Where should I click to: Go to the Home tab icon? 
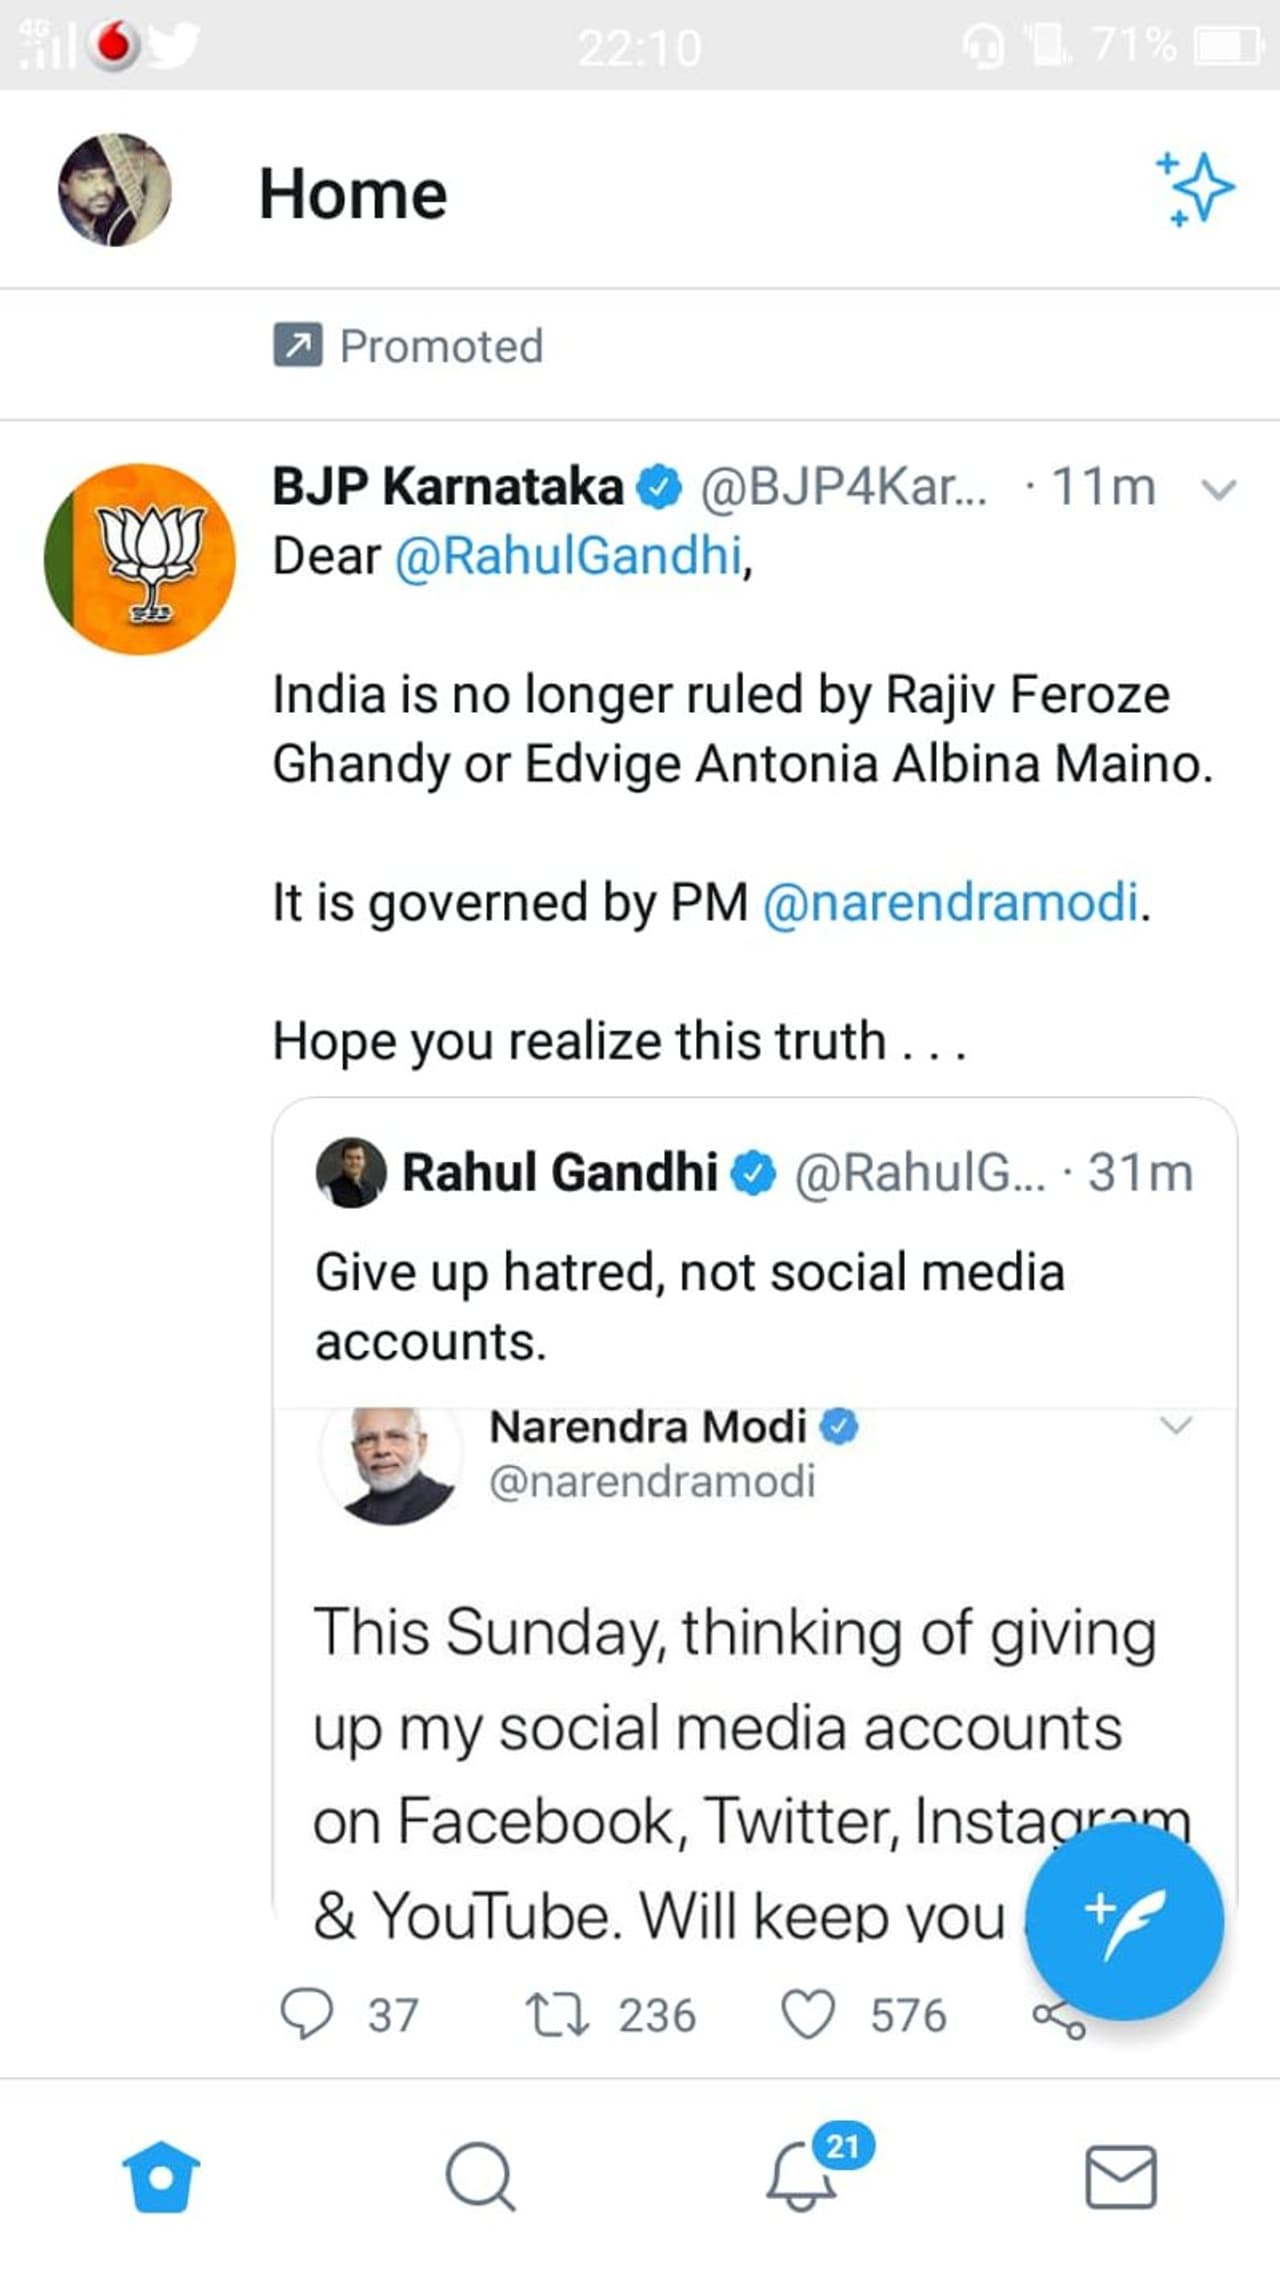(161, 2176)
